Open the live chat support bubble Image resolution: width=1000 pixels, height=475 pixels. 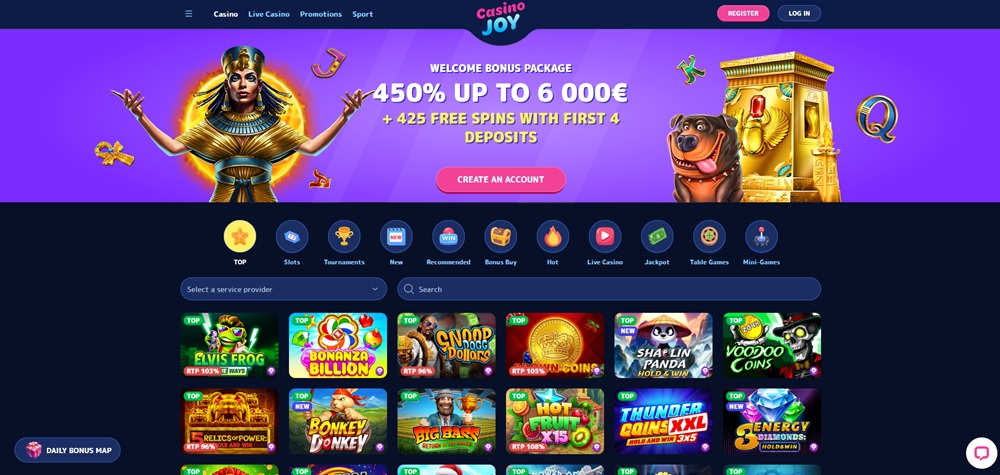tap(981, 453)
